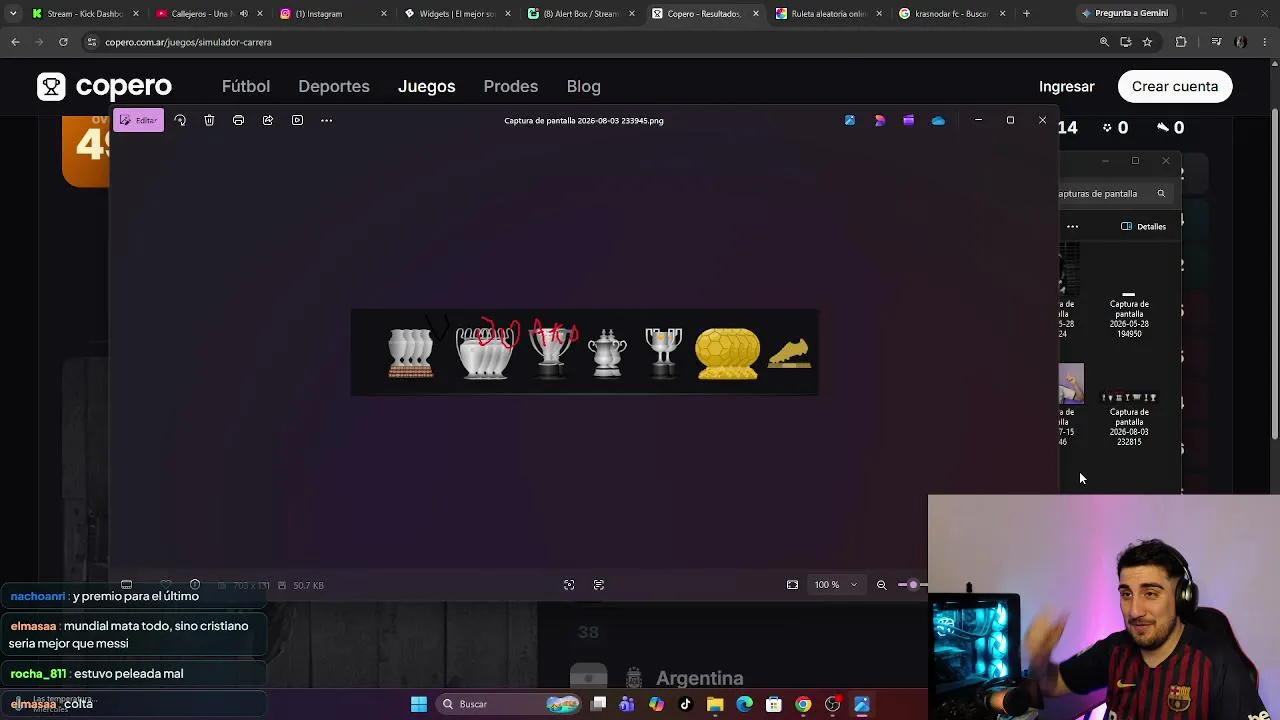
Task: Switch to the Stream - Kick Dashboard tab
Action: click(85, 14)
